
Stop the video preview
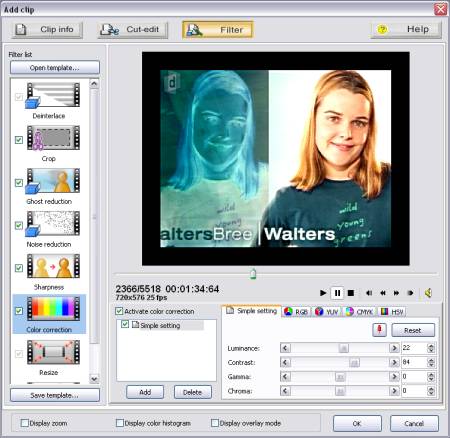tap(351, 293)
